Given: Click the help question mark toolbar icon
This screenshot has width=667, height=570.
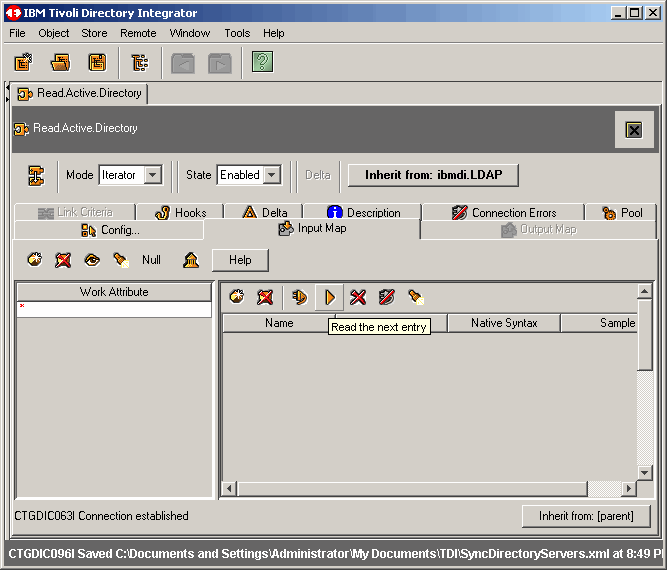Looking at the screenshot, I should coord(262,63).
